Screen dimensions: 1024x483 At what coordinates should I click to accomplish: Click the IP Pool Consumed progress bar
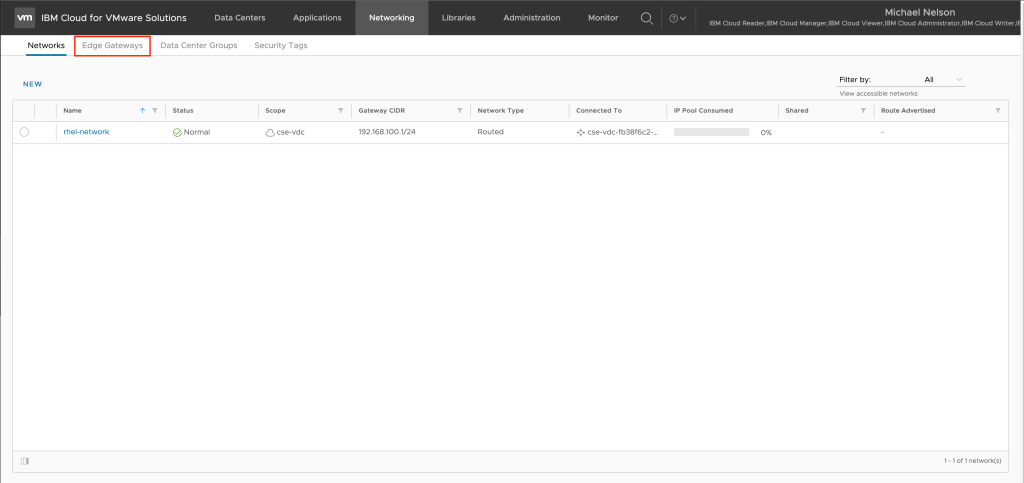711,132
